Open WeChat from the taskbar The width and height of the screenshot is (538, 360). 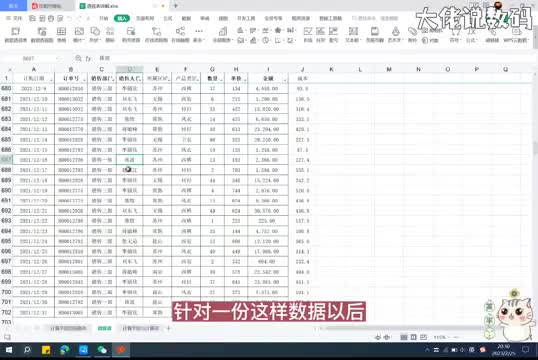[102, 350]
